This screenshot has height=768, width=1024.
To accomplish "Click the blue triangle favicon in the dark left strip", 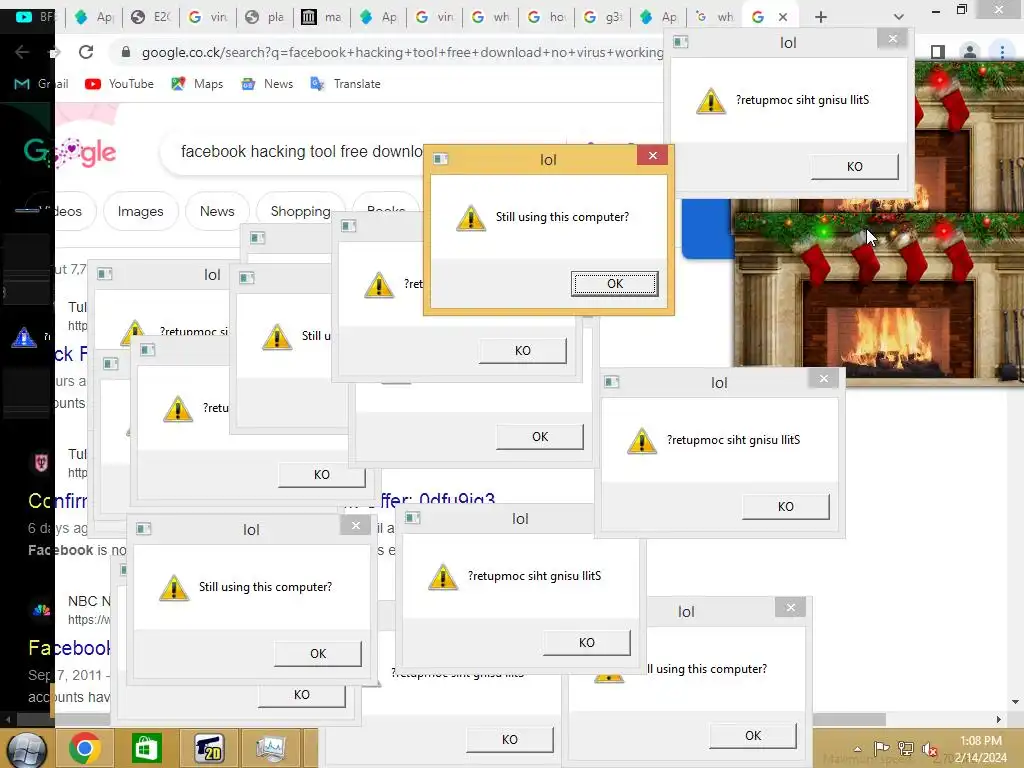I will point(24,338).
